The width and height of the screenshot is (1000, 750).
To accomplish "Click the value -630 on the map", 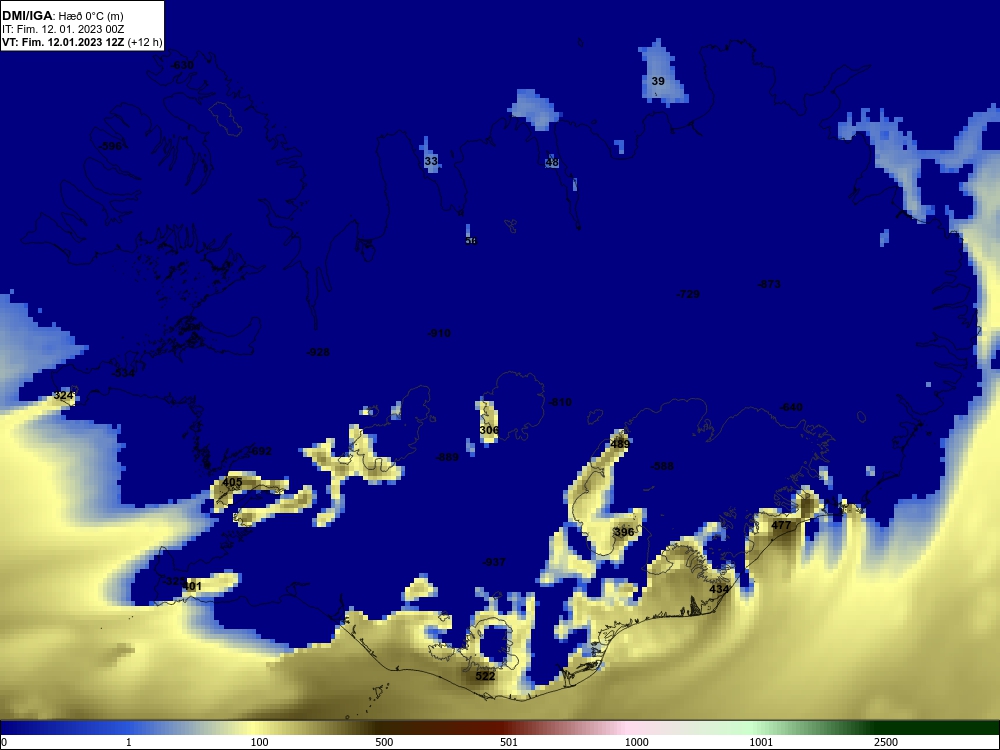I will [182, 66].
